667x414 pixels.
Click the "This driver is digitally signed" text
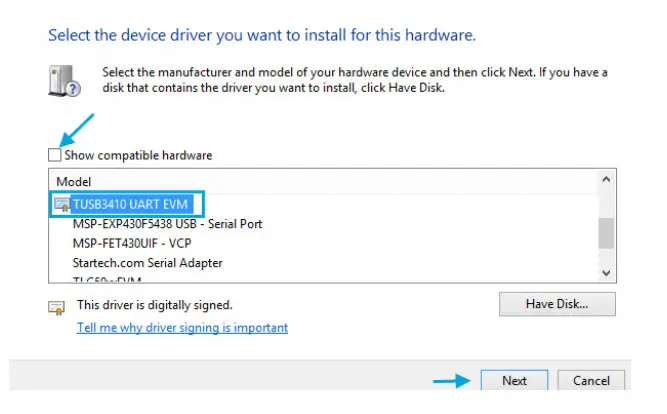click(x=155, y=304)
